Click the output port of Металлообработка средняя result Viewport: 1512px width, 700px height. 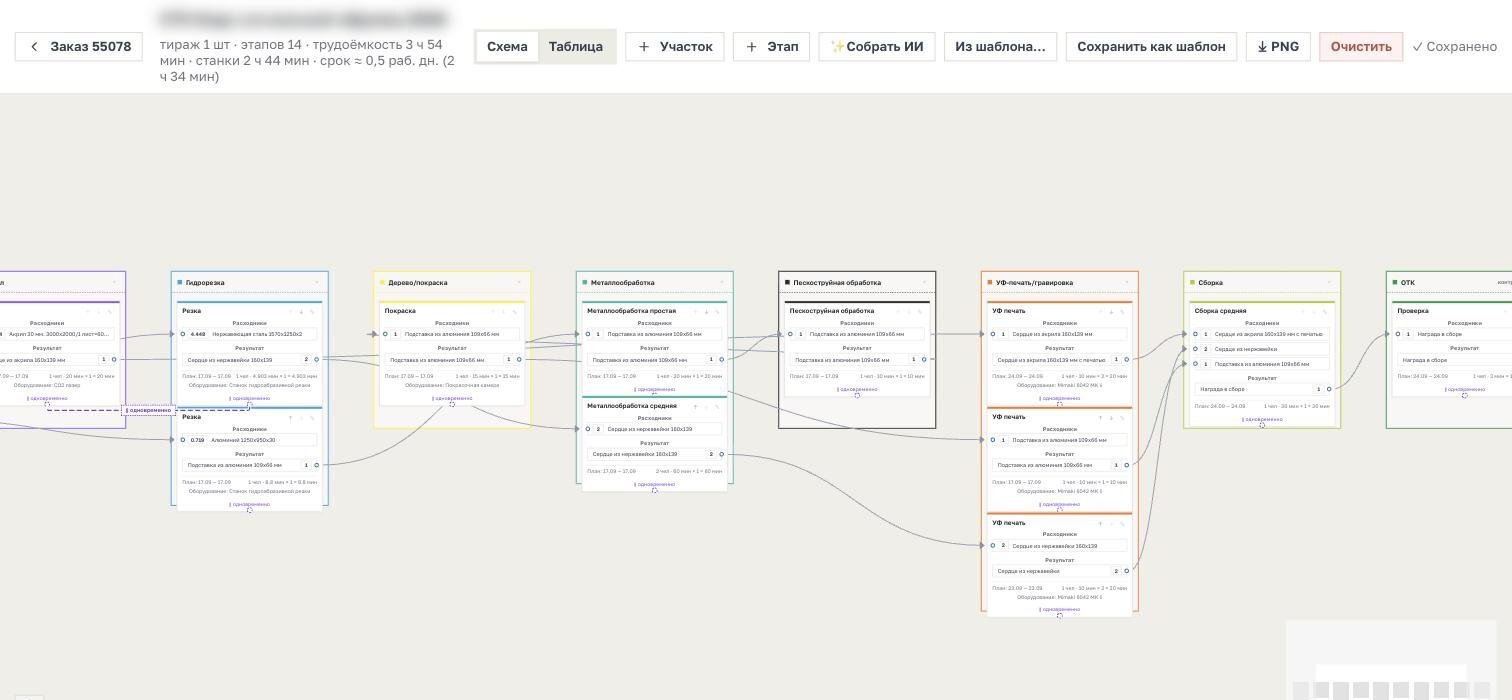[x=722, y=454]
